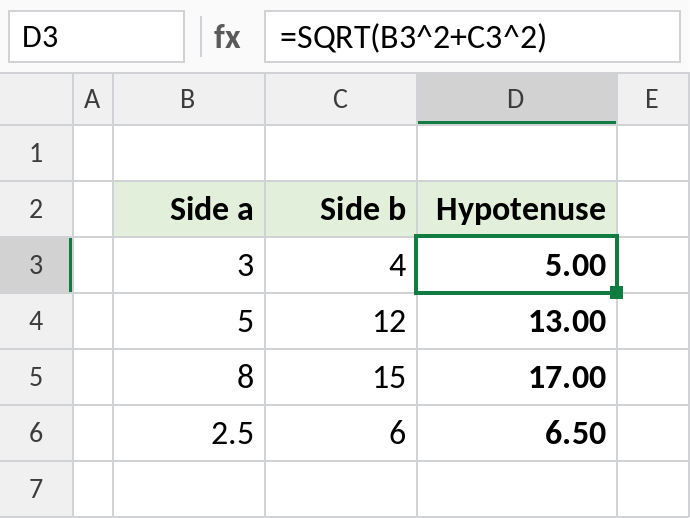Click the fill handle of cell D3
Screen dimensions: 690x518
tap(617, 292)
